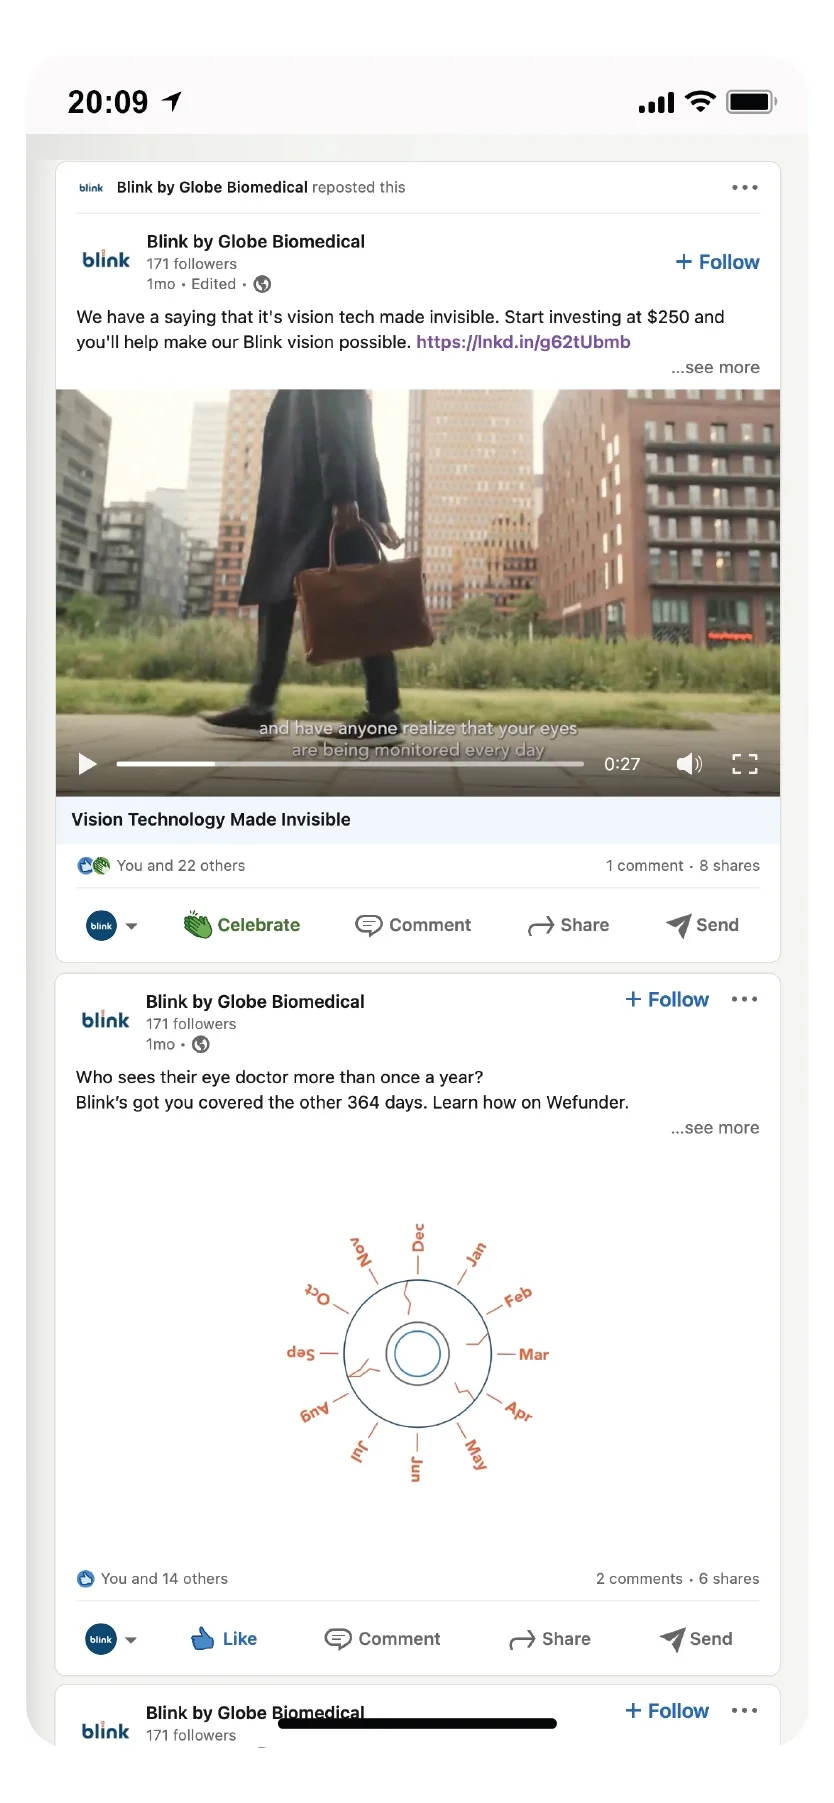Open the three-dot menu on the third post
834x1803 pixels.
[x=744, y=1711]
